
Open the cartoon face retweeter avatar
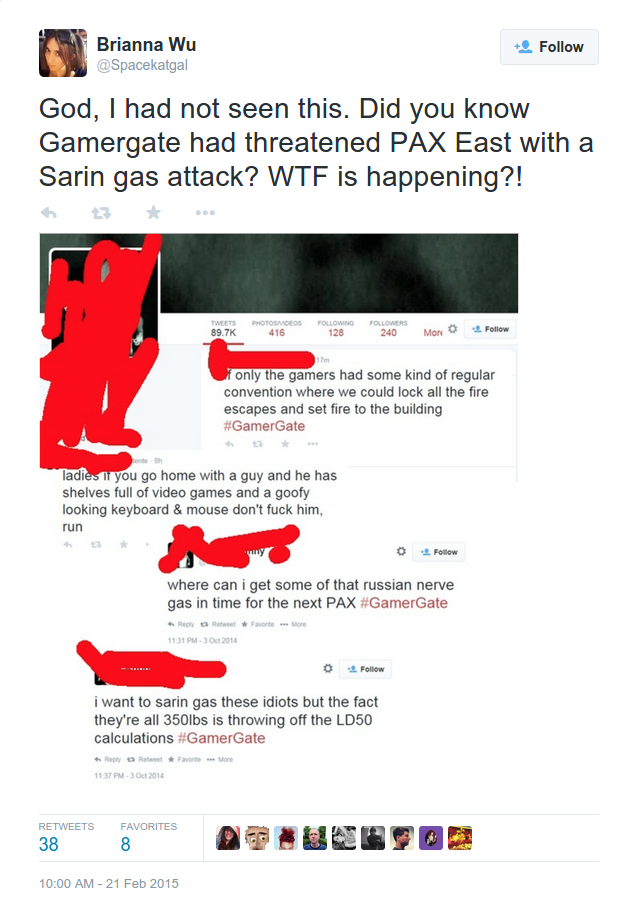tap(257, 838)
